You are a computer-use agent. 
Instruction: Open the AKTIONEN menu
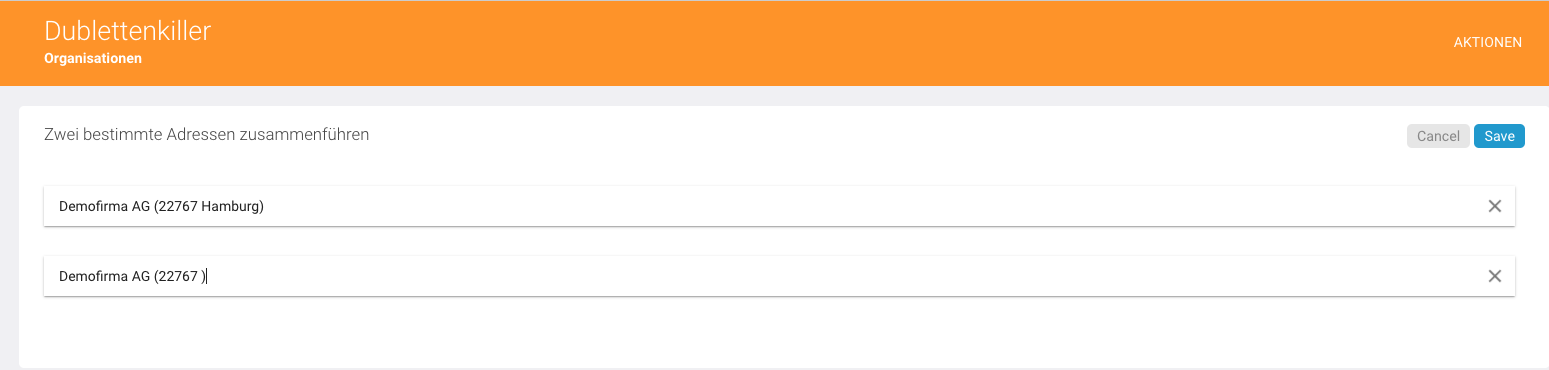pos(1487,42)
